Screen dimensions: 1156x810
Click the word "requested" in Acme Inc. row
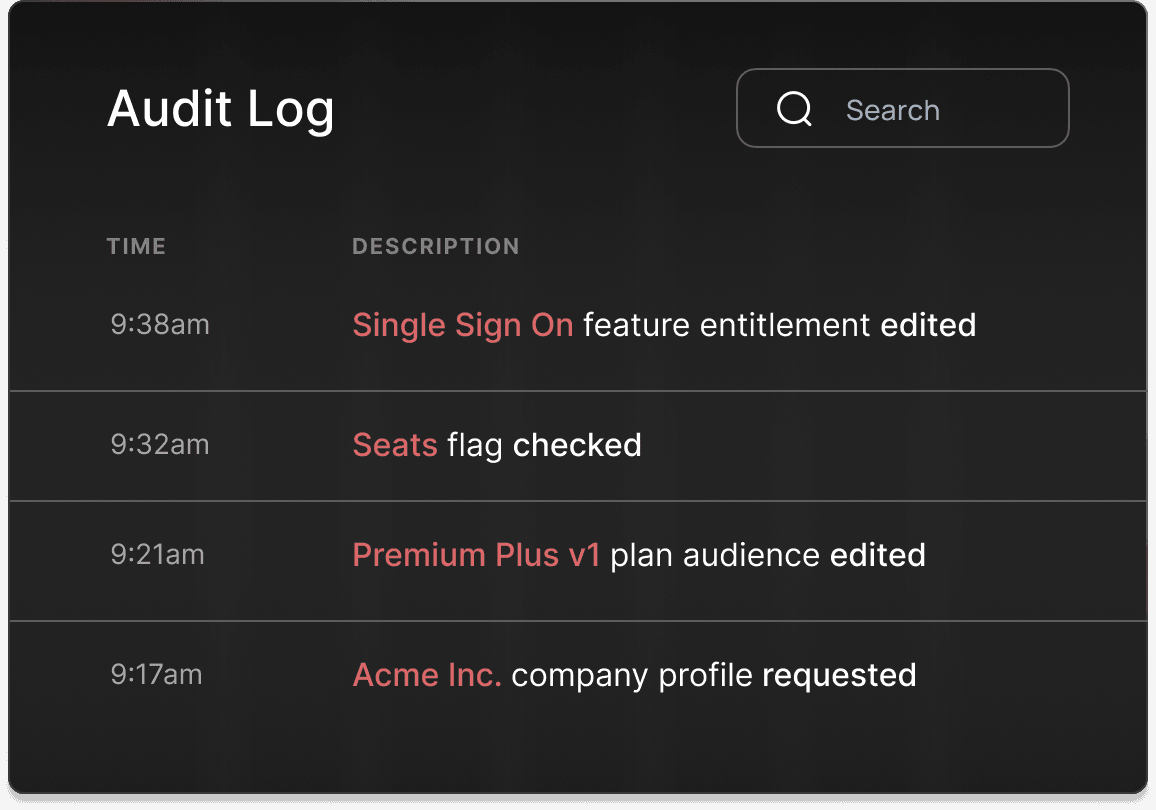[839, 675]
